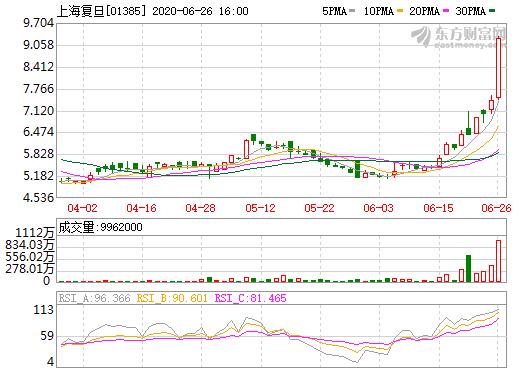Click the RSI_A:96.366 indicator value
Image resolution: width=520 pixels, height=376 pixels.
pyautogui.click(x=94, y=298)
